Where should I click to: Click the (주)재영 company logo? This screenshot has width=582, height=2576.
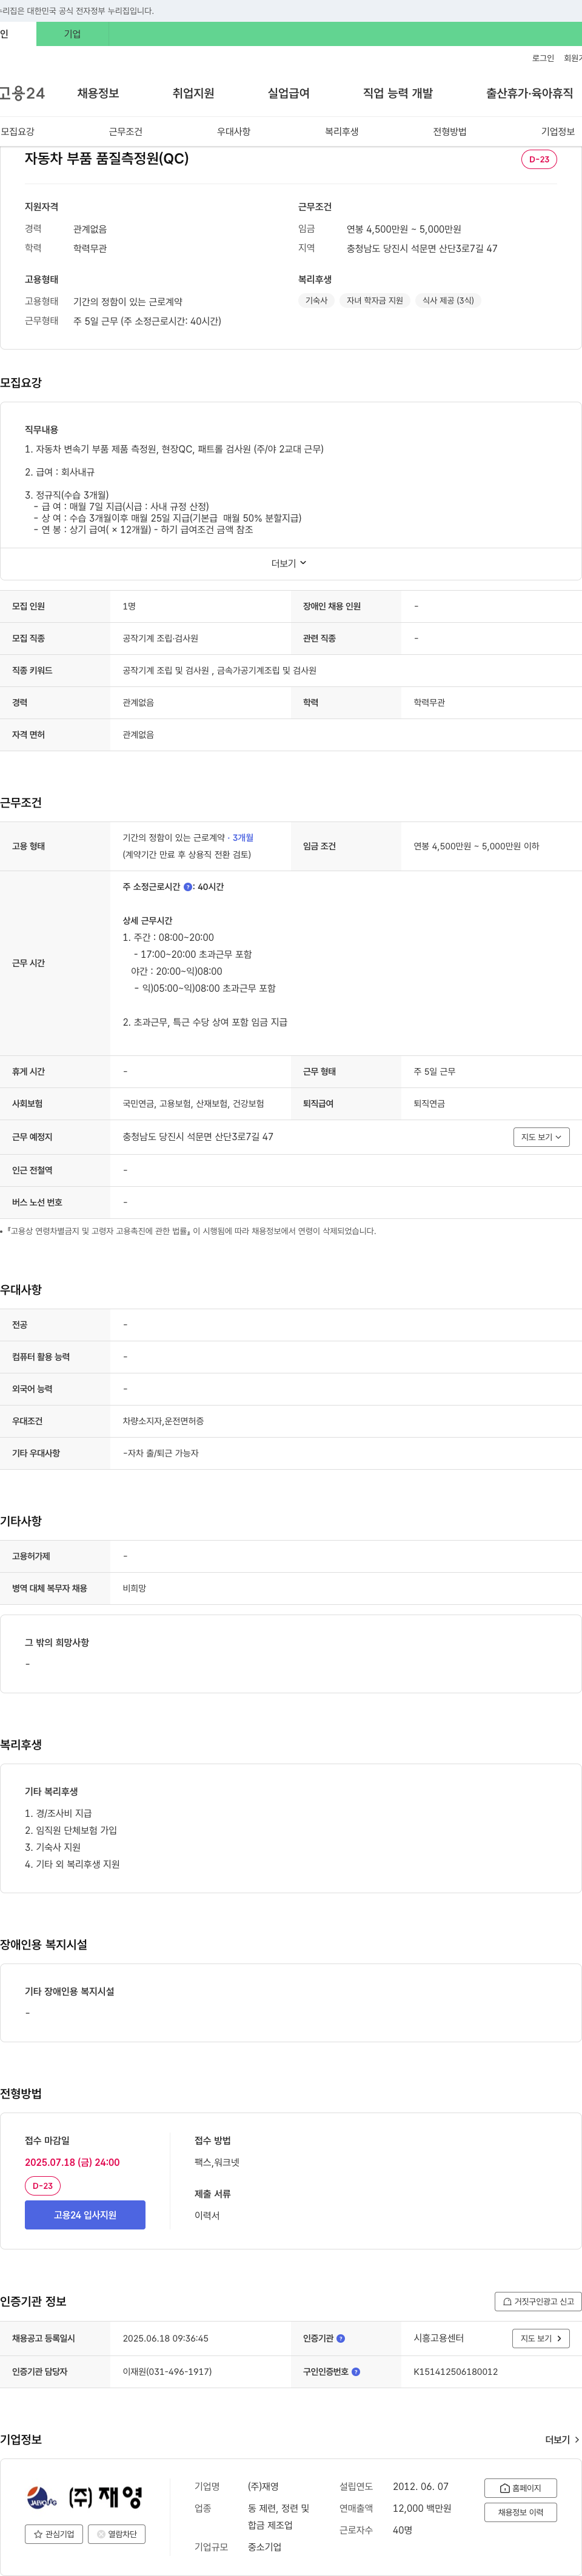(85, 2497)
